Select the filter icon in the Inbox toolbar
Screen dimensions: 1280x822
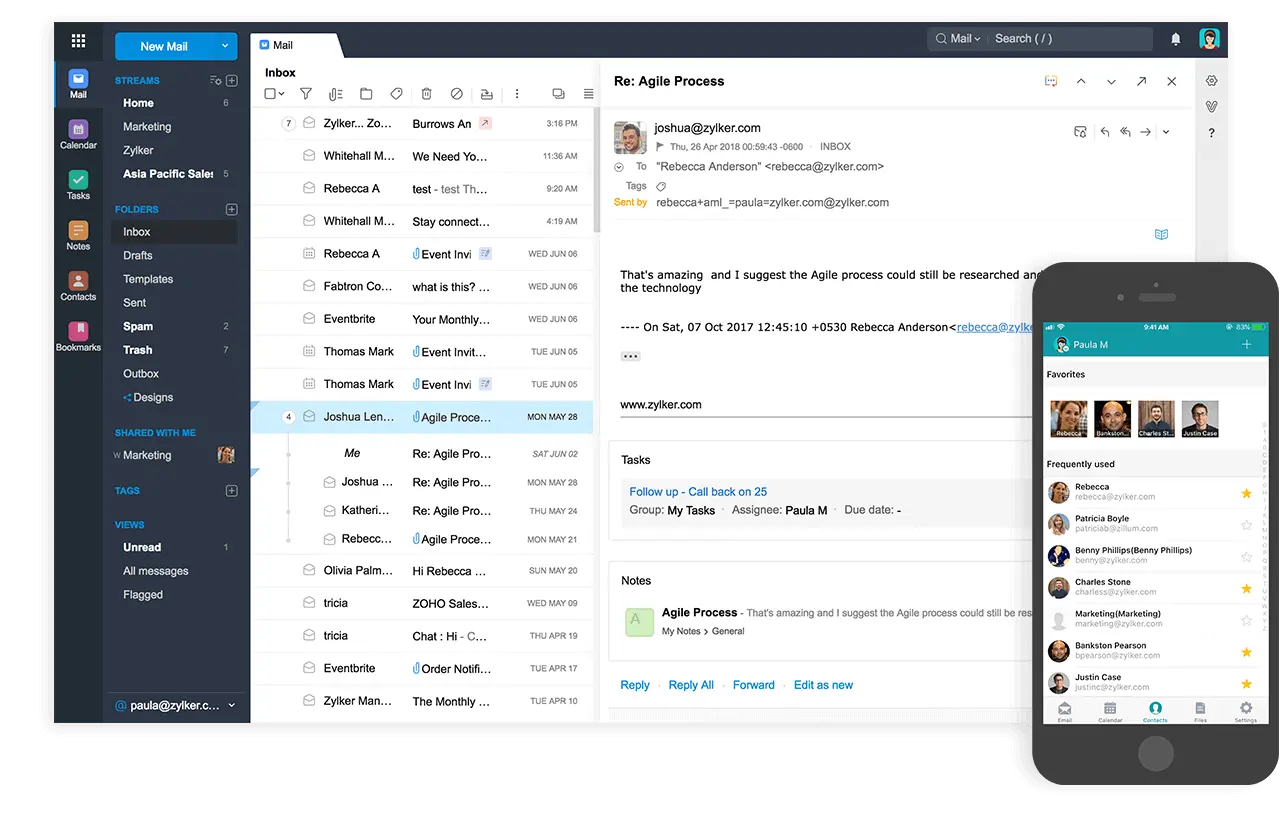click(306, 93)
